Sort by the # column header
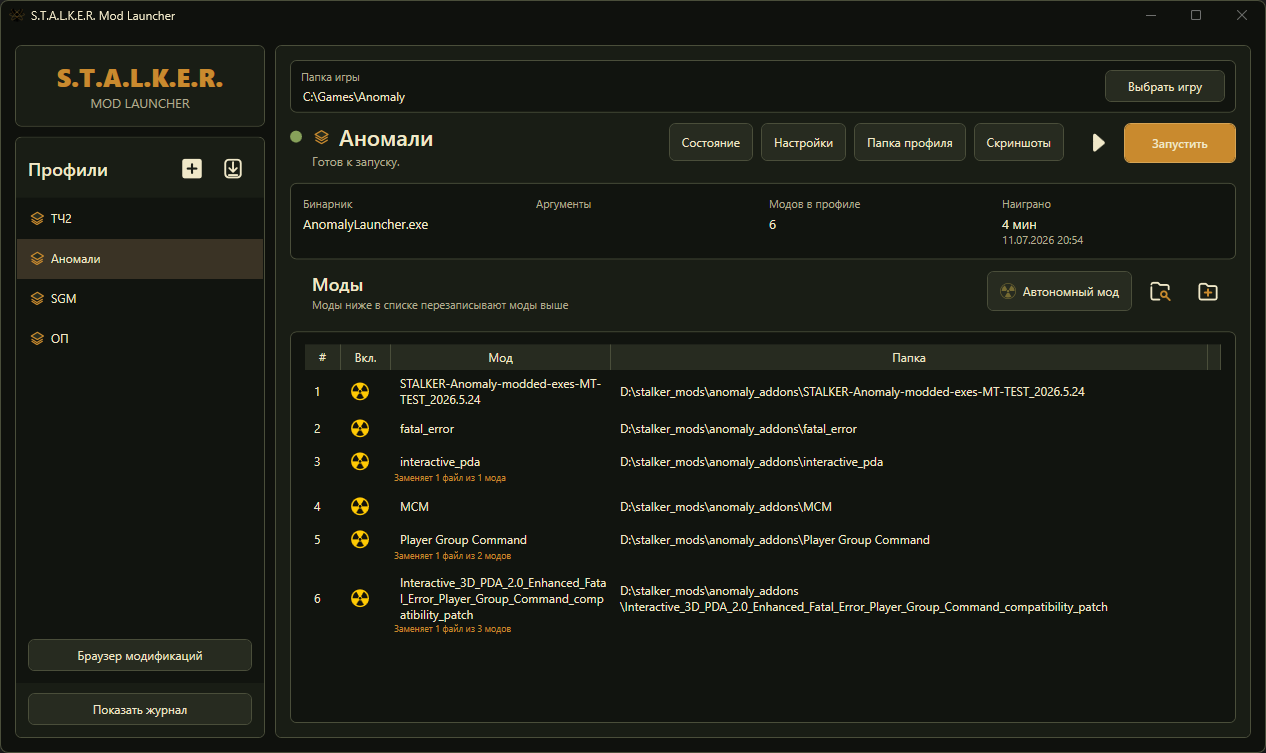This screenshot has height=753, width=1266. [x=322, y=357]
